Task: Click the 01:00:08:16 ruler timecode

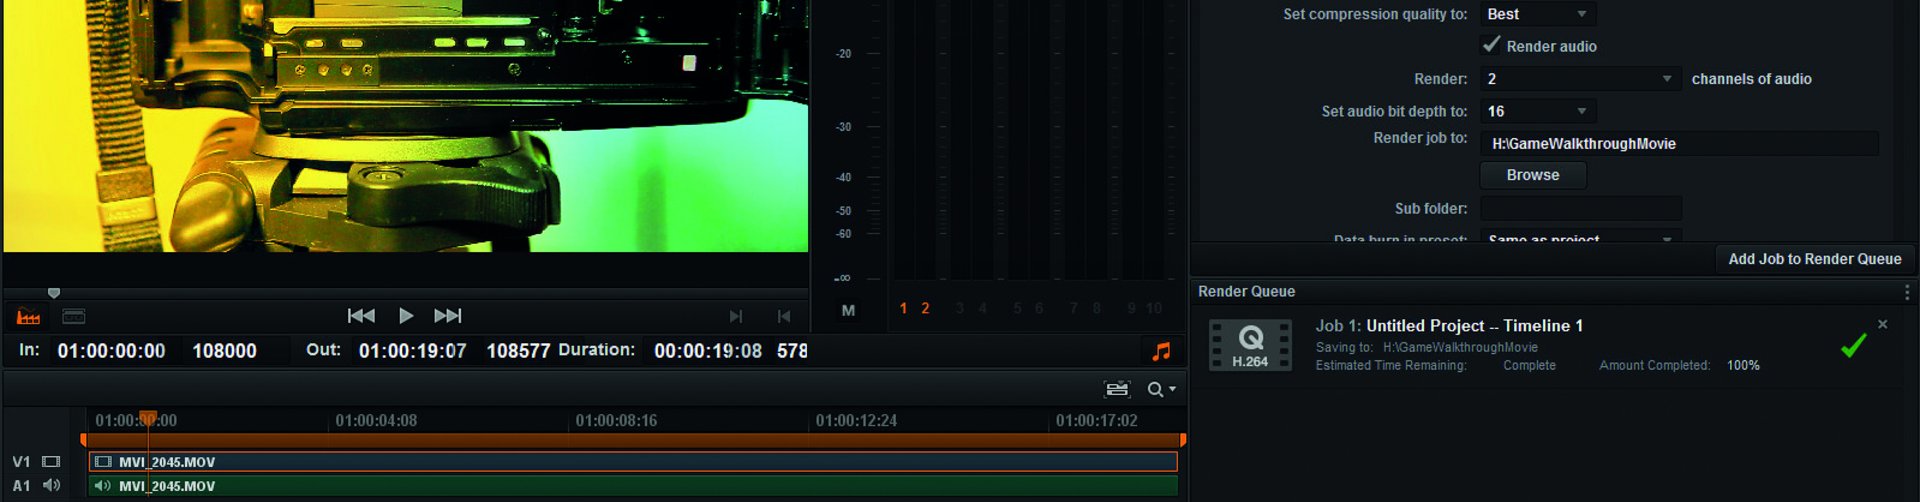Action: point(616,421)
